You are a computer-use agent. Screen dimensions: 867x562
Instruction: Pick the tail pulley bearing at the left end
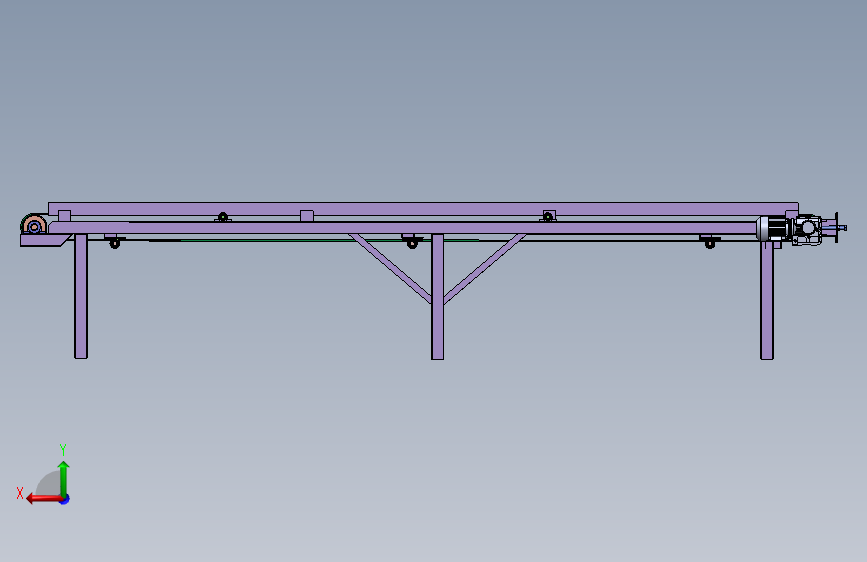[34, 226]
